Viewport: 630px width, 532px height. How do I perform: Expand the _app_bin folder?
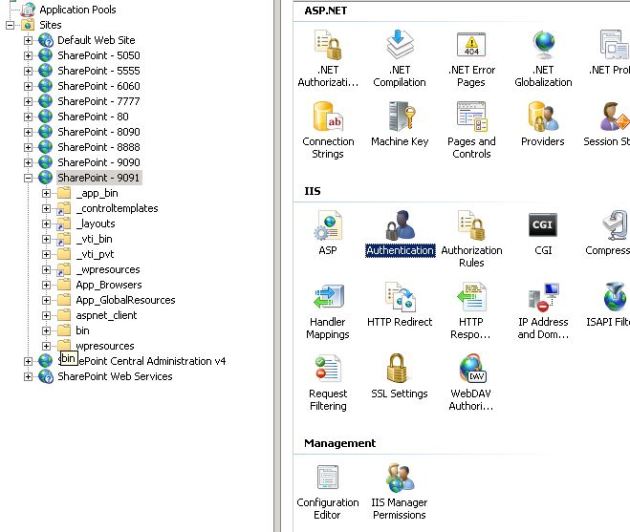(x=46, y=194)
